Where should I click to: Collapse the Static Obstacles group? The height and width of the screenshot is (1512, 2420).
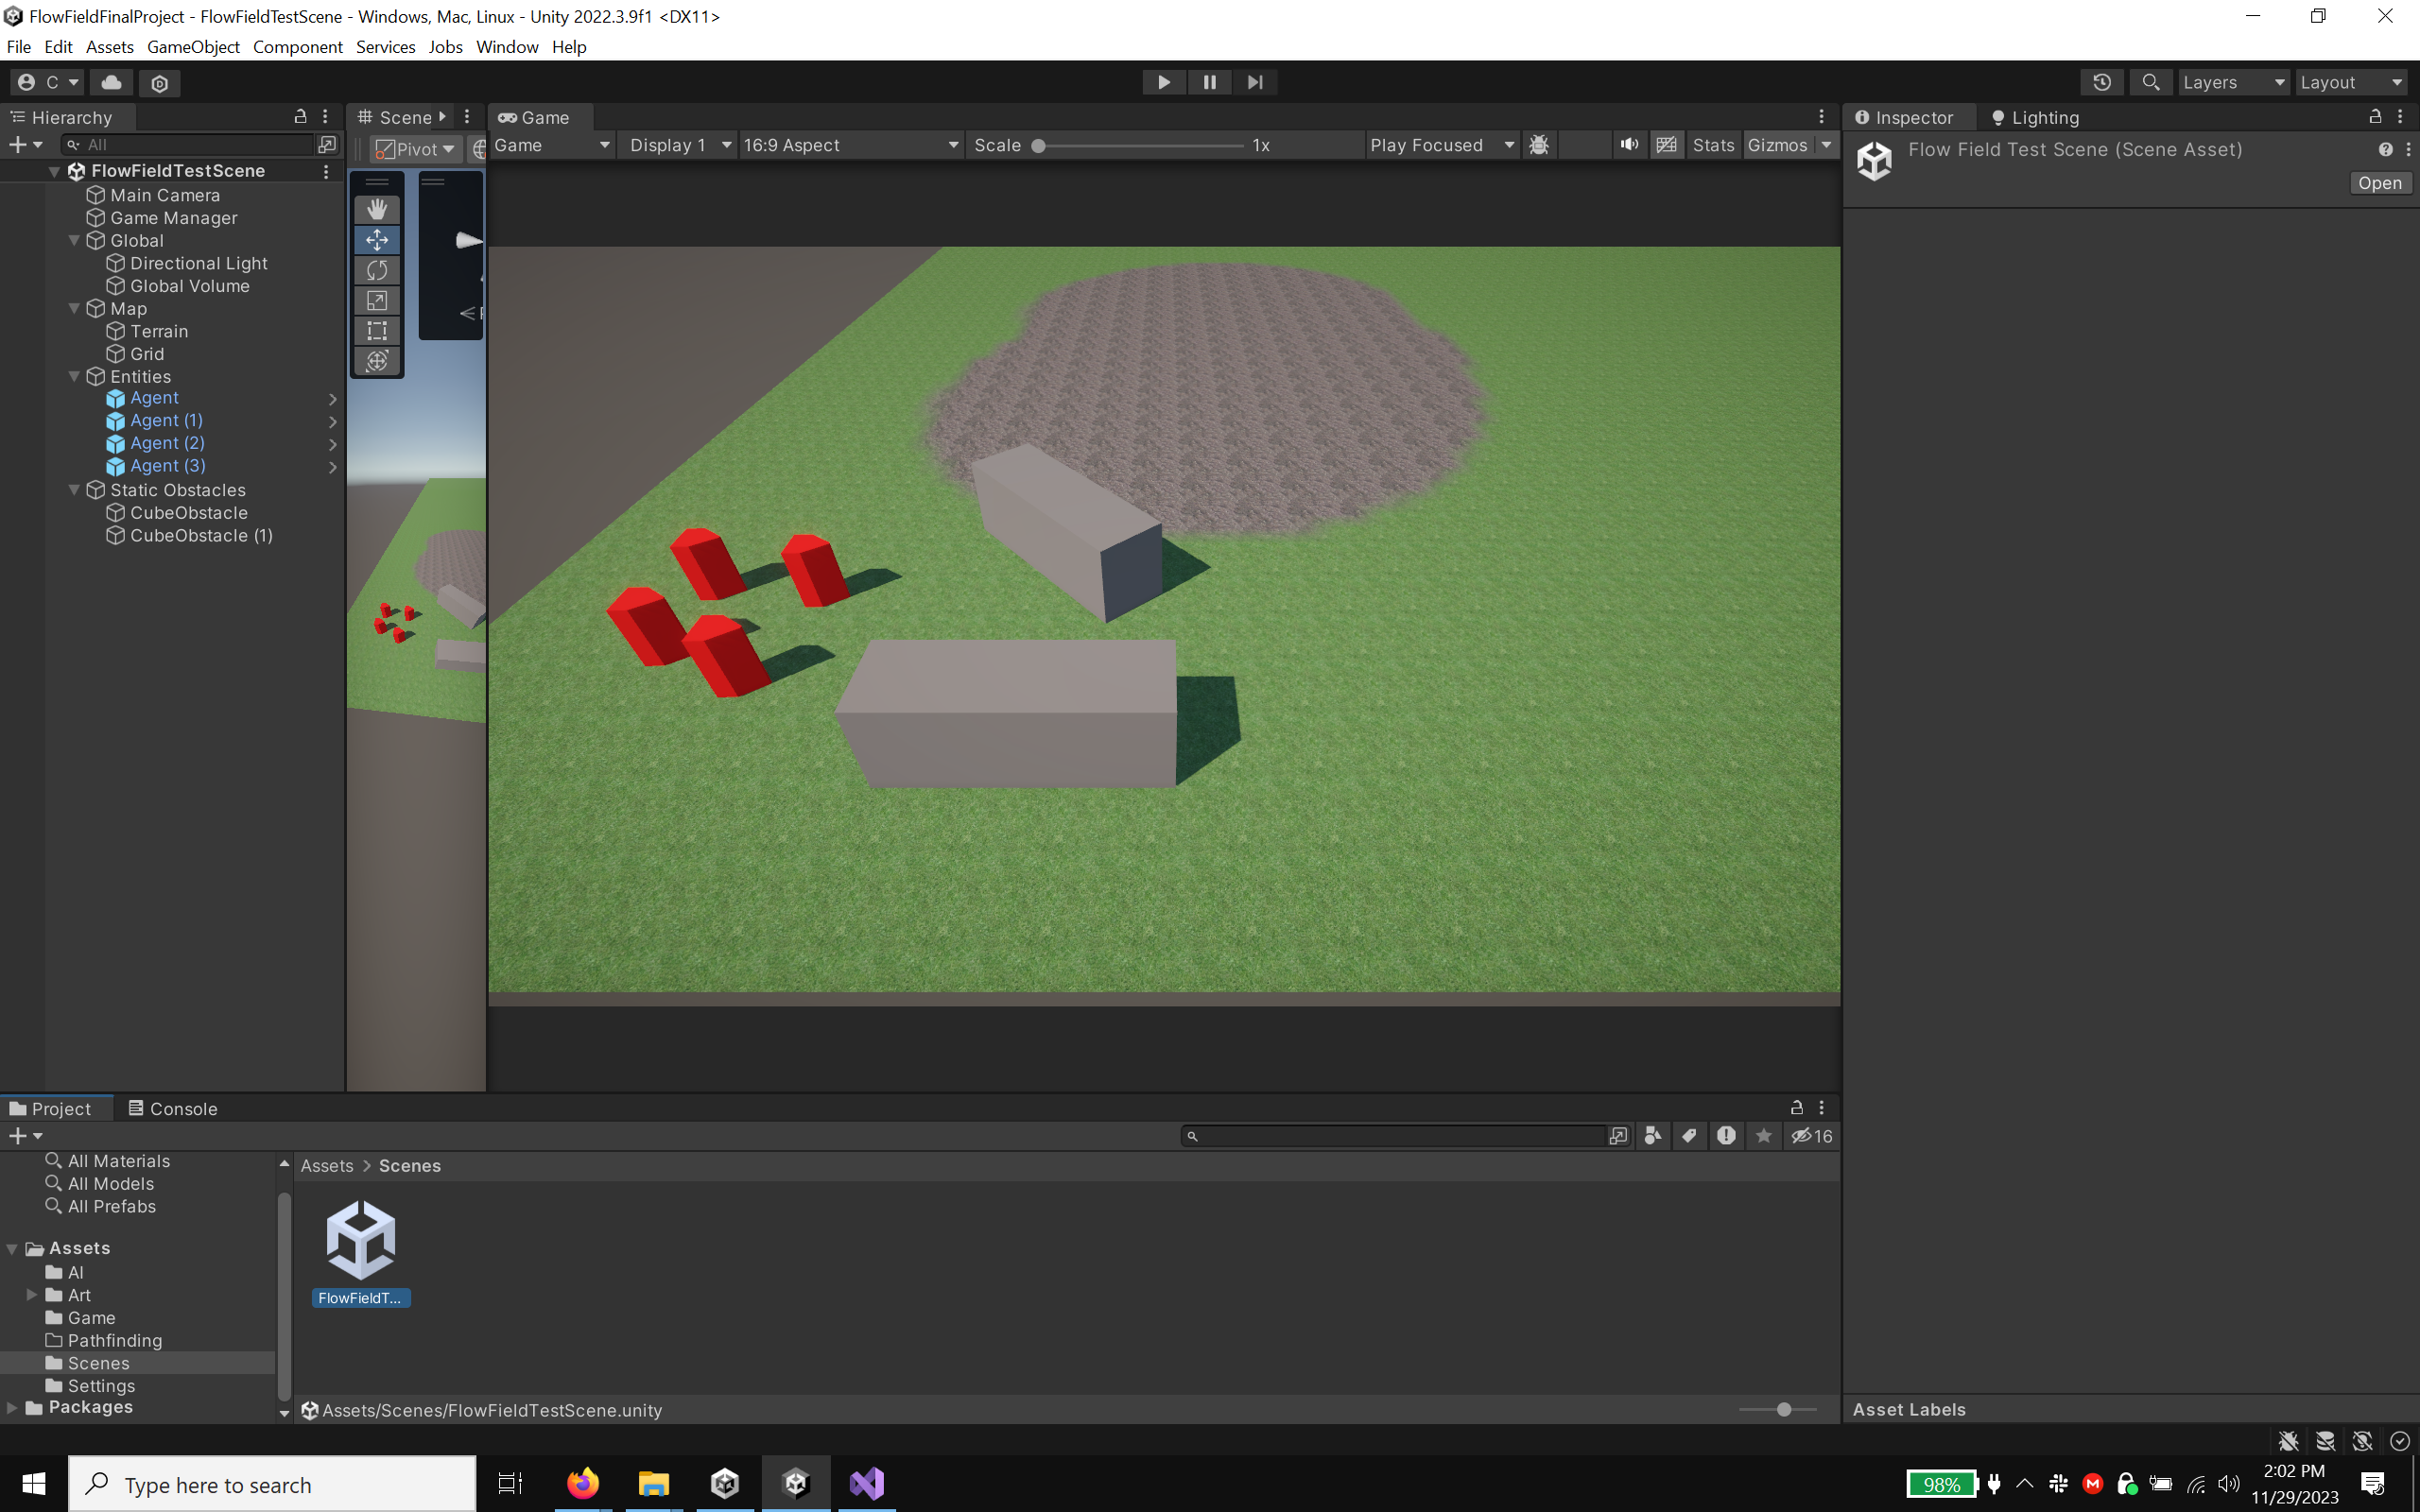pyautogui.click(x=74, y=490)
